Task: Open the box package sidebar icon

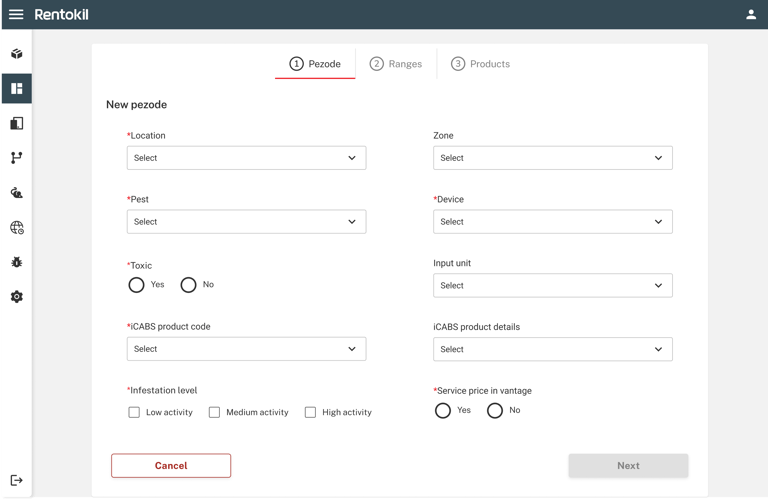Action: [x=17, y=54]
